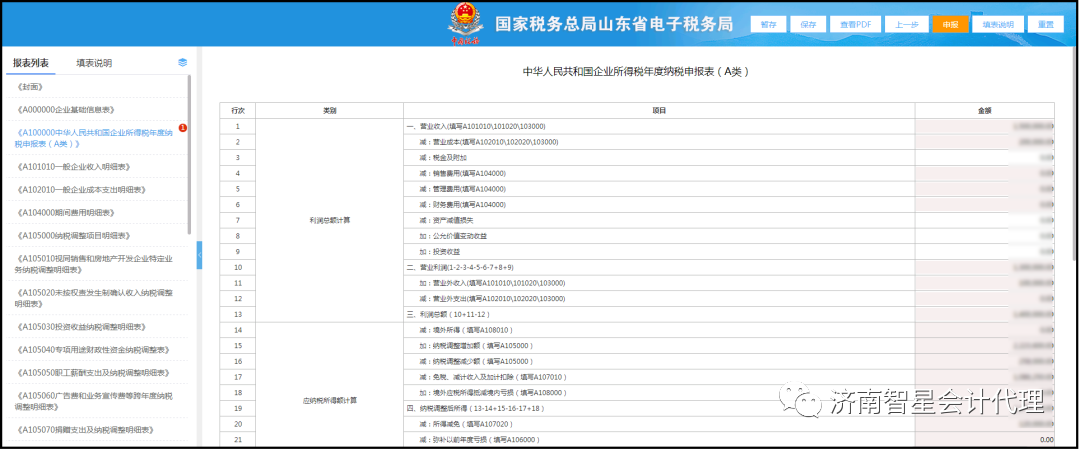Go back with the 上一步 button

point(906,24)
